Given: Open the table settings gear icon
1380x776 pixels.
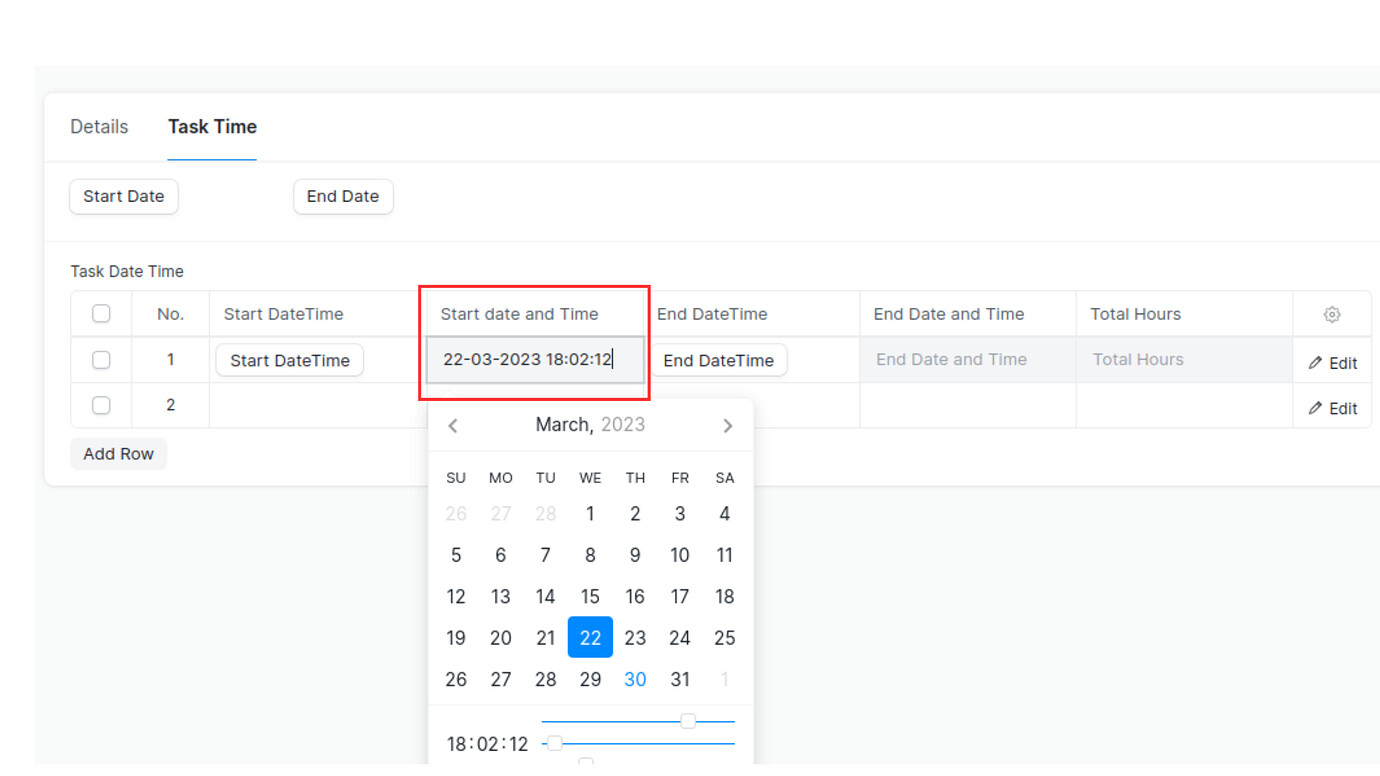Looking at the screenshot, I should pyautogui.click(x=1331, y=314).
